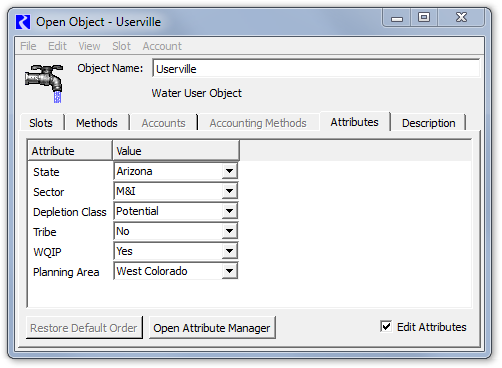Click the Object Name input field
The width and height of the screenshot is (502, 368).
(316, 69)
